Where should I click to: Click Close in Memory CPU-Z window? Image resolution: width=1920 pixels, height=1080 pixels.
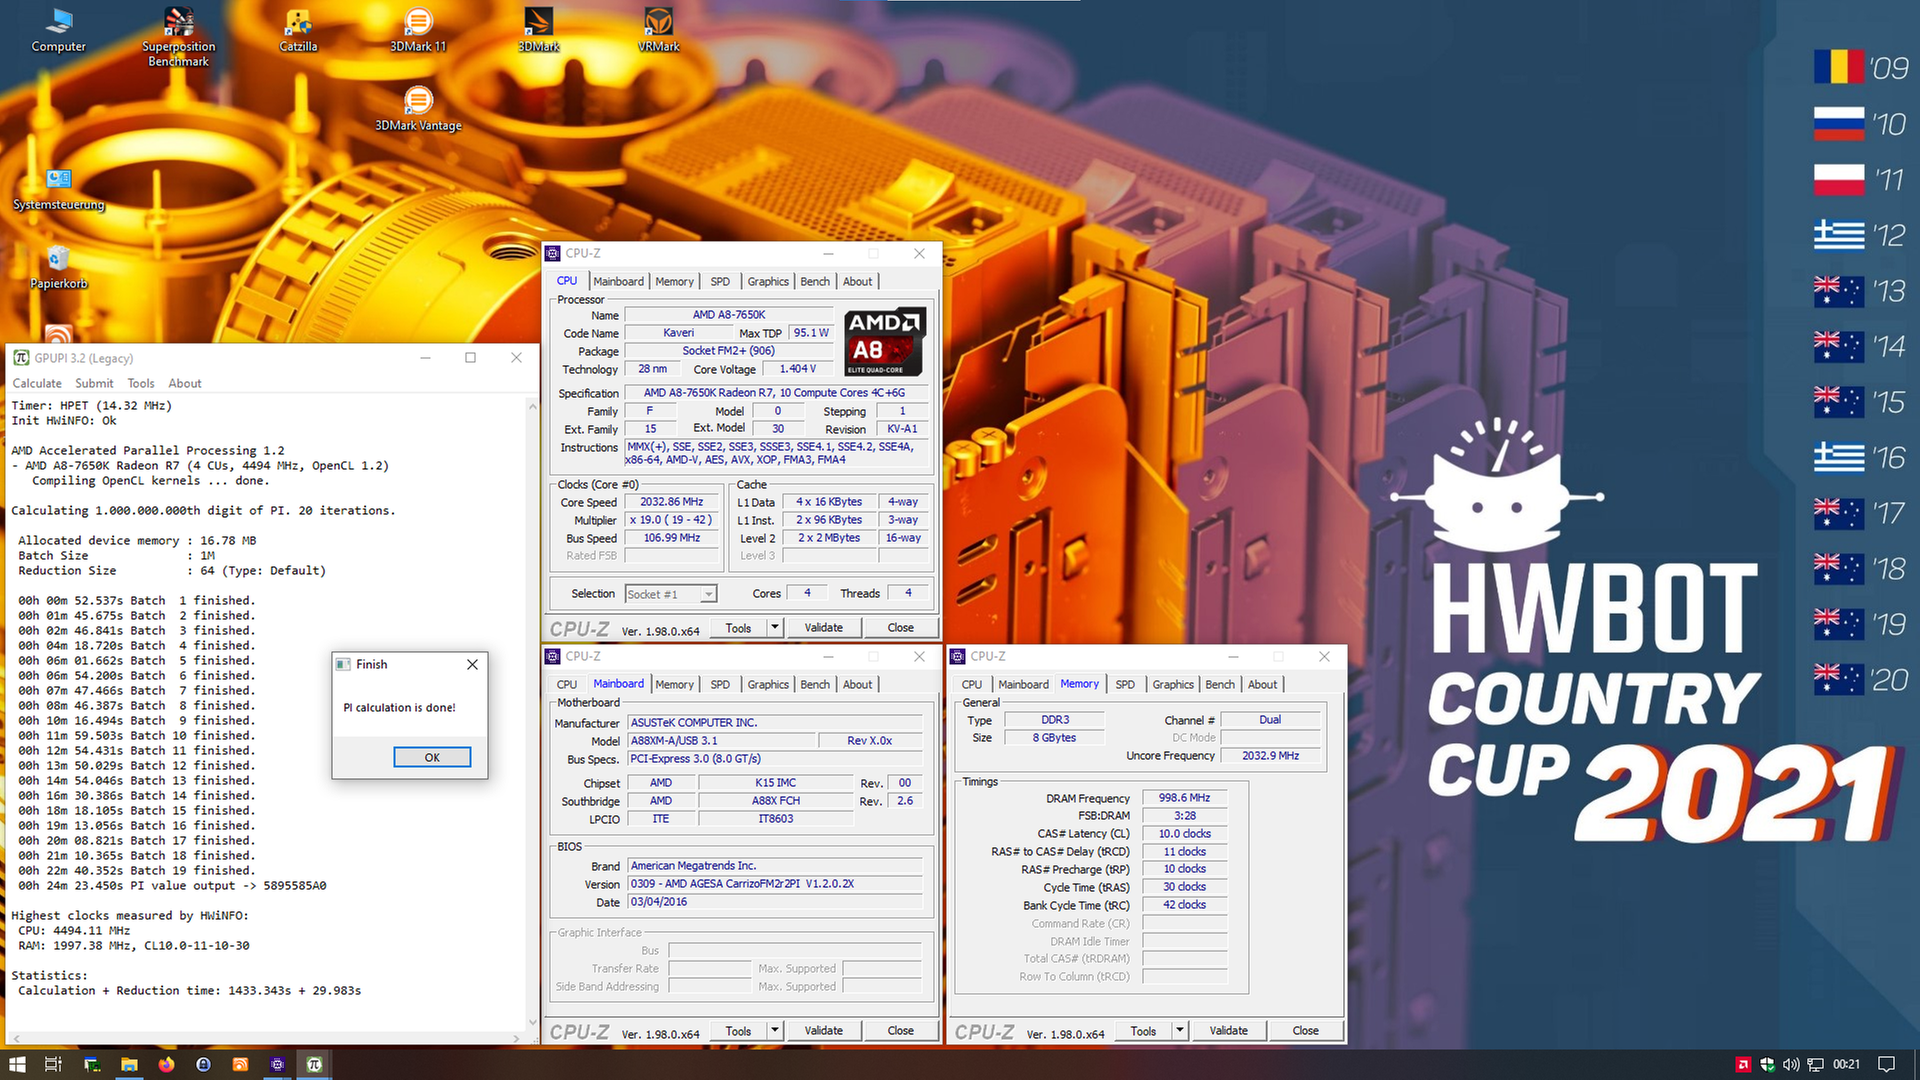click(1305, 1030)
